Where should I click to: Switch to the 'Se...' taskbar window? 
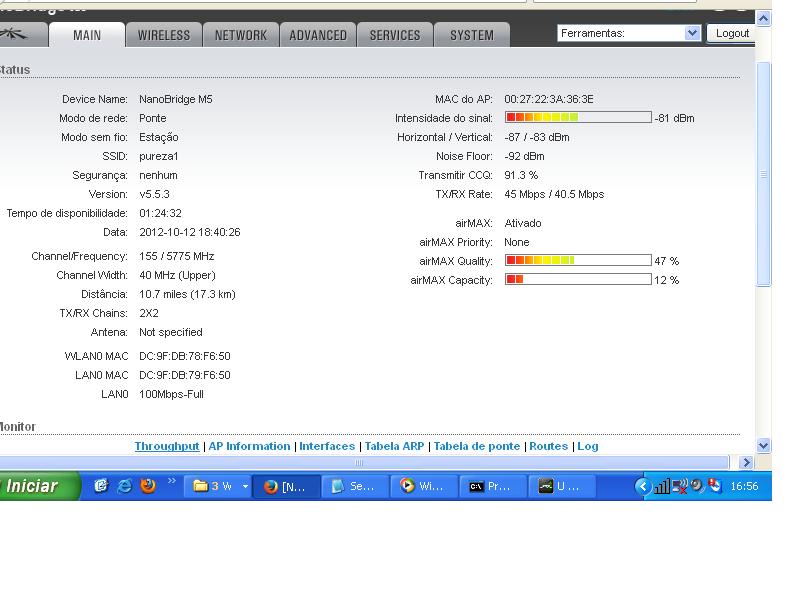(x=356, y=486)
